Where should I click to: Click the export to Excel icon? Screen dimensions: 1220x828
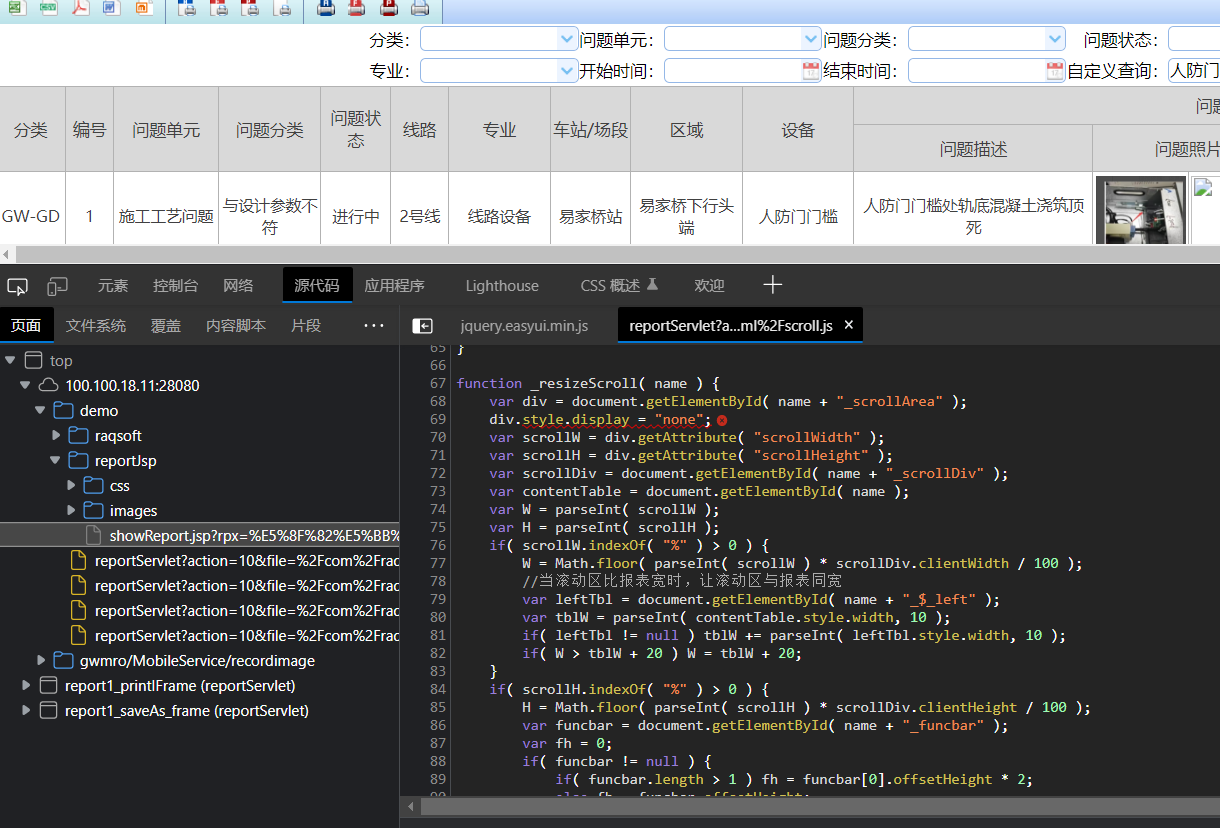coord(17,8)
